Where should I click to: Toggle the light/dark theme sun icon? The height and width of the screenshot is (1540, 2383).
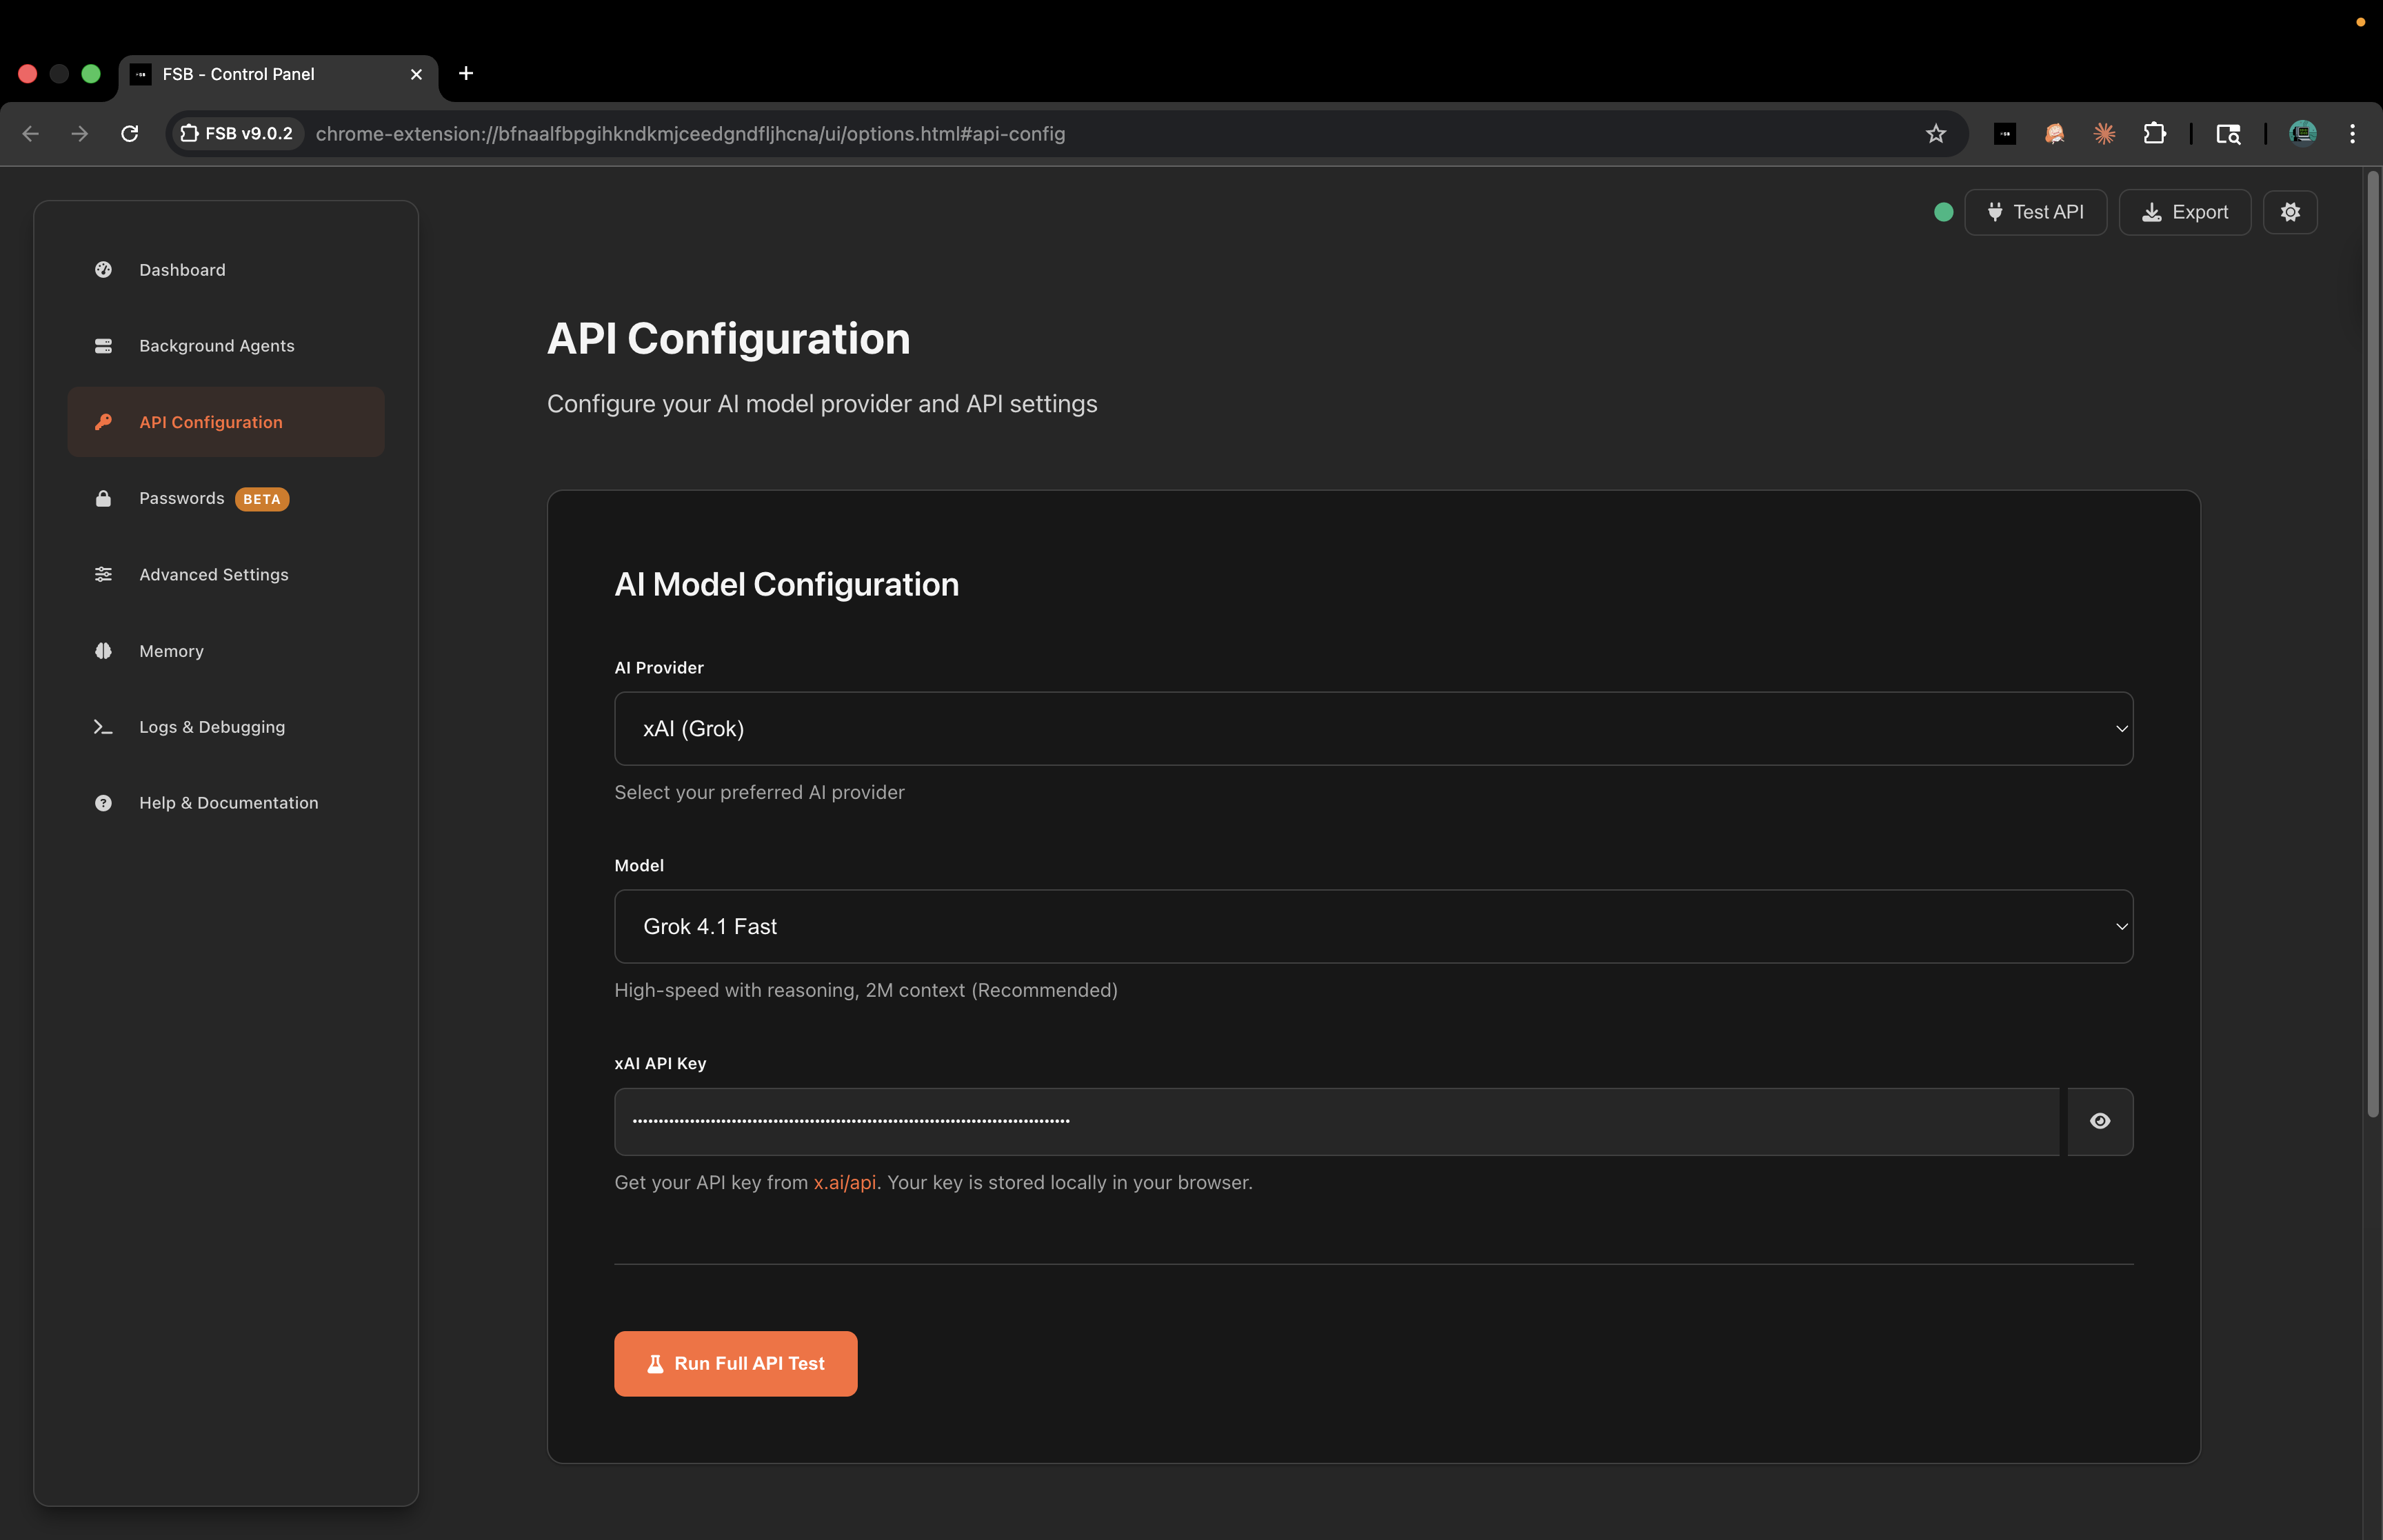pos(2290,212)
